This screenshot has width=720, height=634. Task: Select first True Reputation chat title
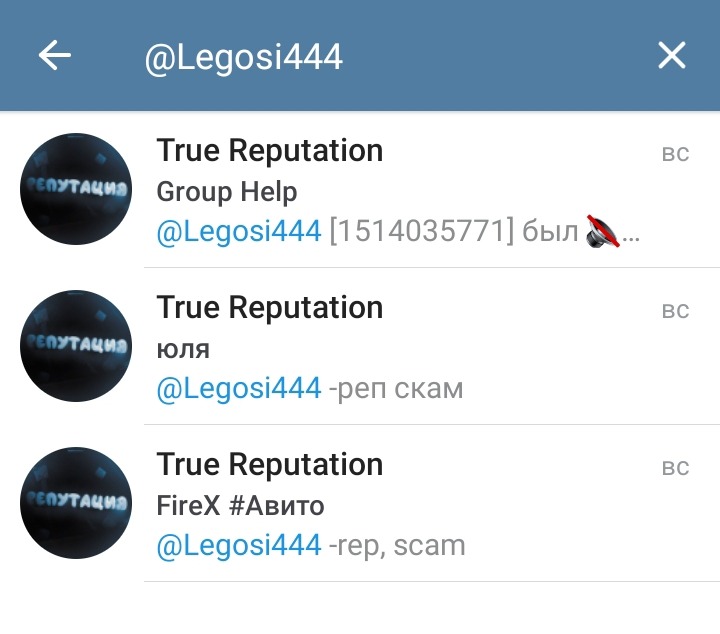pyautogui.click(x=270, y=151)
